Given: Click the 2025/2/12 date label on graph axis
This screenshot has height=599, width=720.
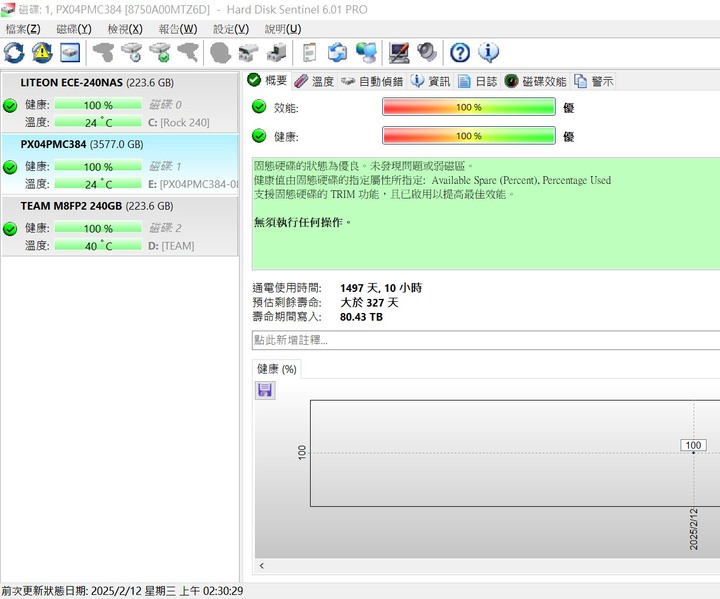Looking at the screenshot, I should tap(693, 529).
